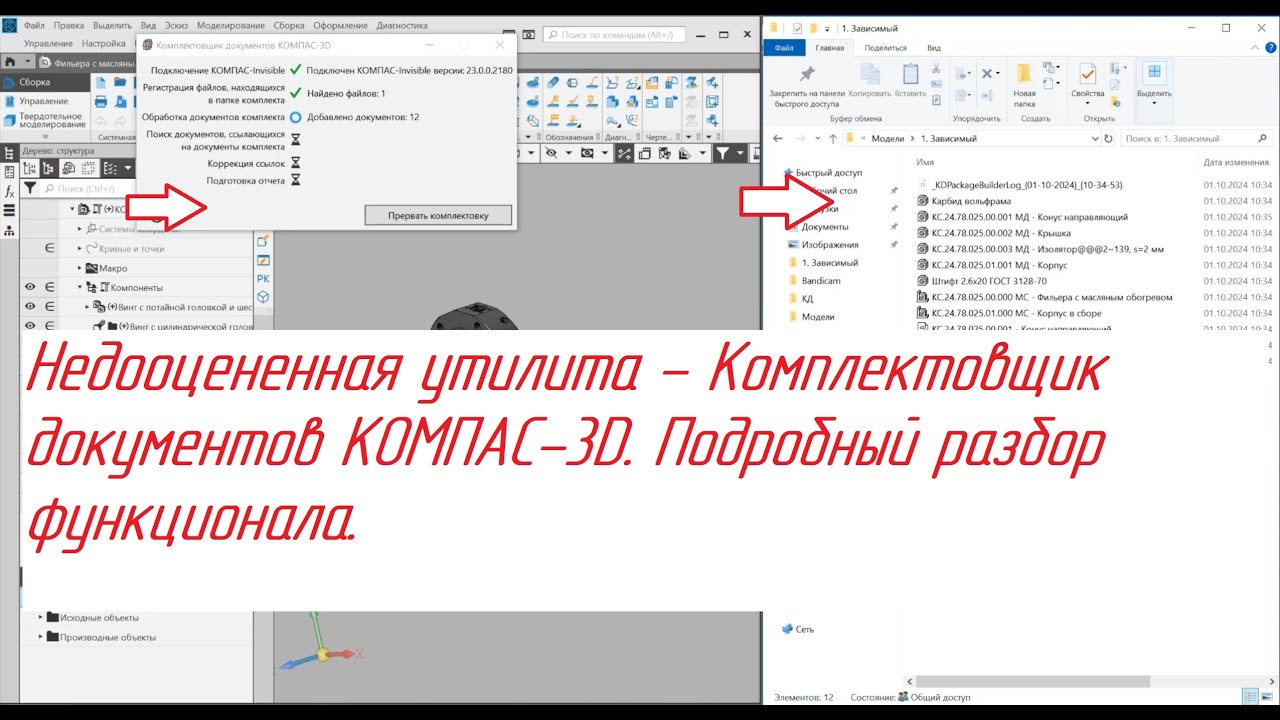
Task: Switch to the Поделиться tab in Explorer
Action: [886, 47]
